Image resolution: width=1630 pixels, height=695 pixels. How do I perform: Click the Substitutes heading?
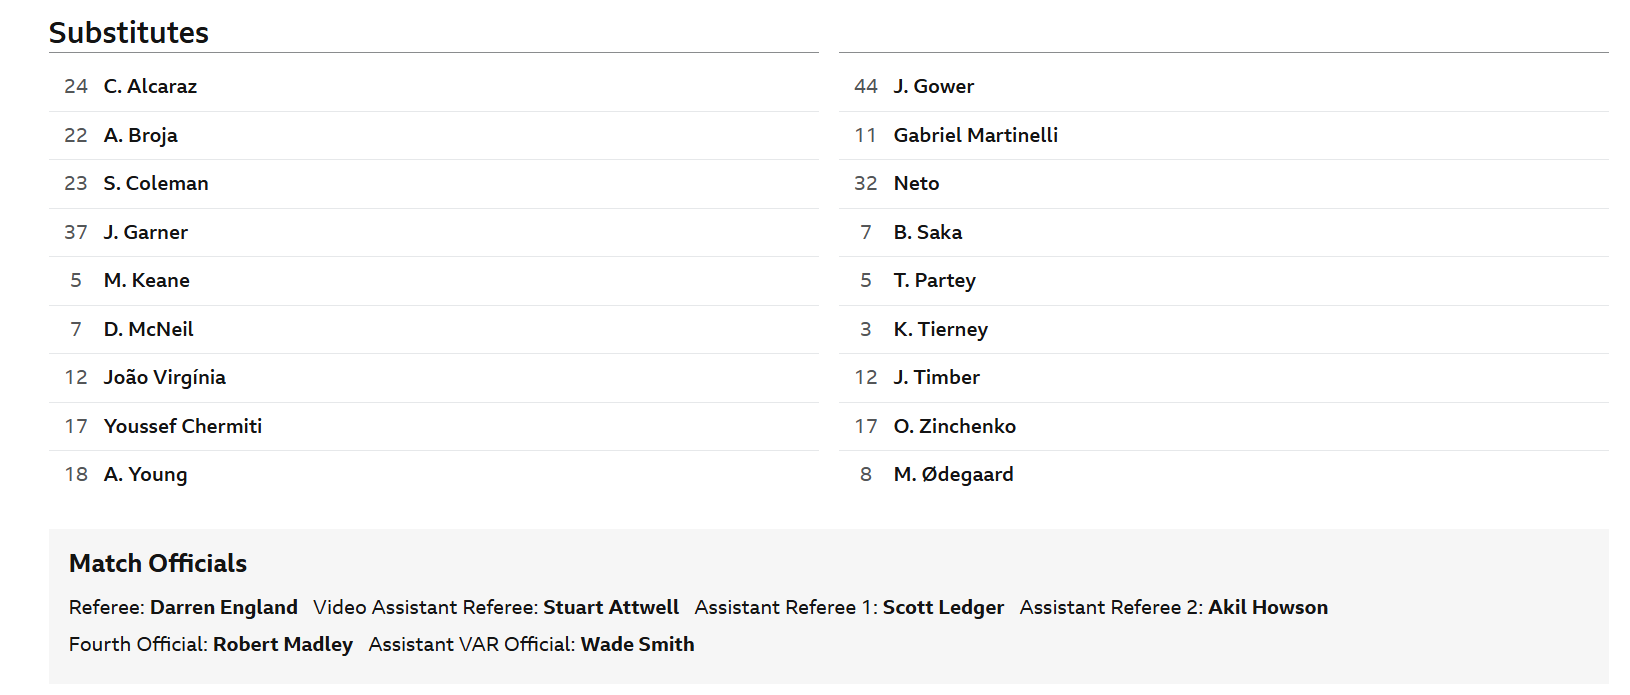point(129,33)
